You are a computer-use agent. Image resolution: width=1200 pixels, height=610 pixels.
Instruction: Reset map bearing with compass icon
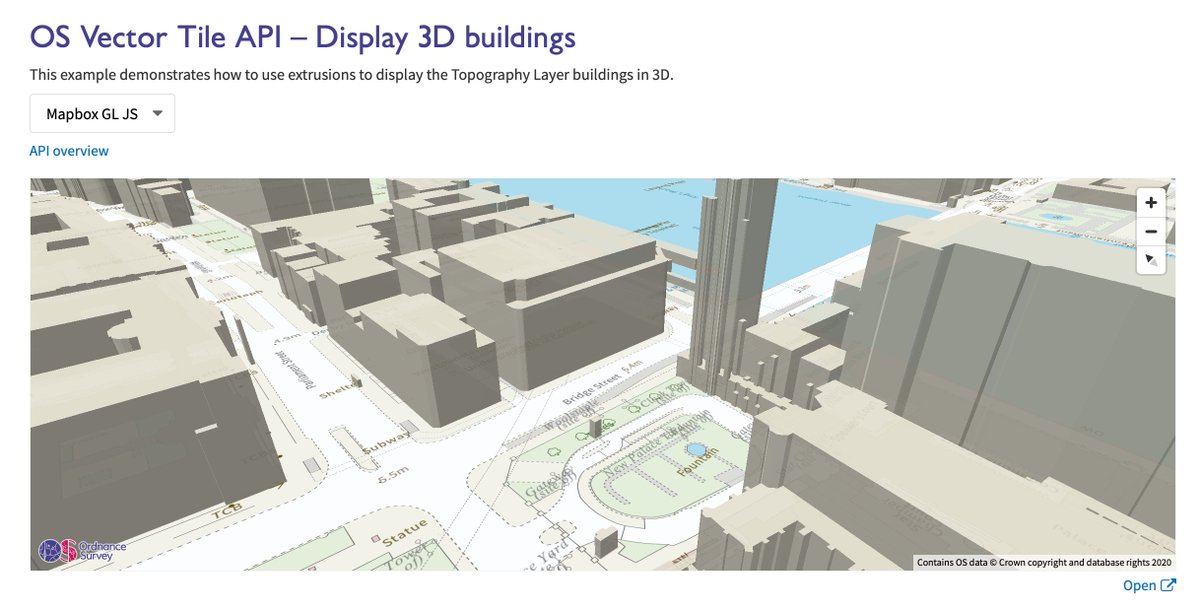pyautogui.click(x=1151, y=260)
